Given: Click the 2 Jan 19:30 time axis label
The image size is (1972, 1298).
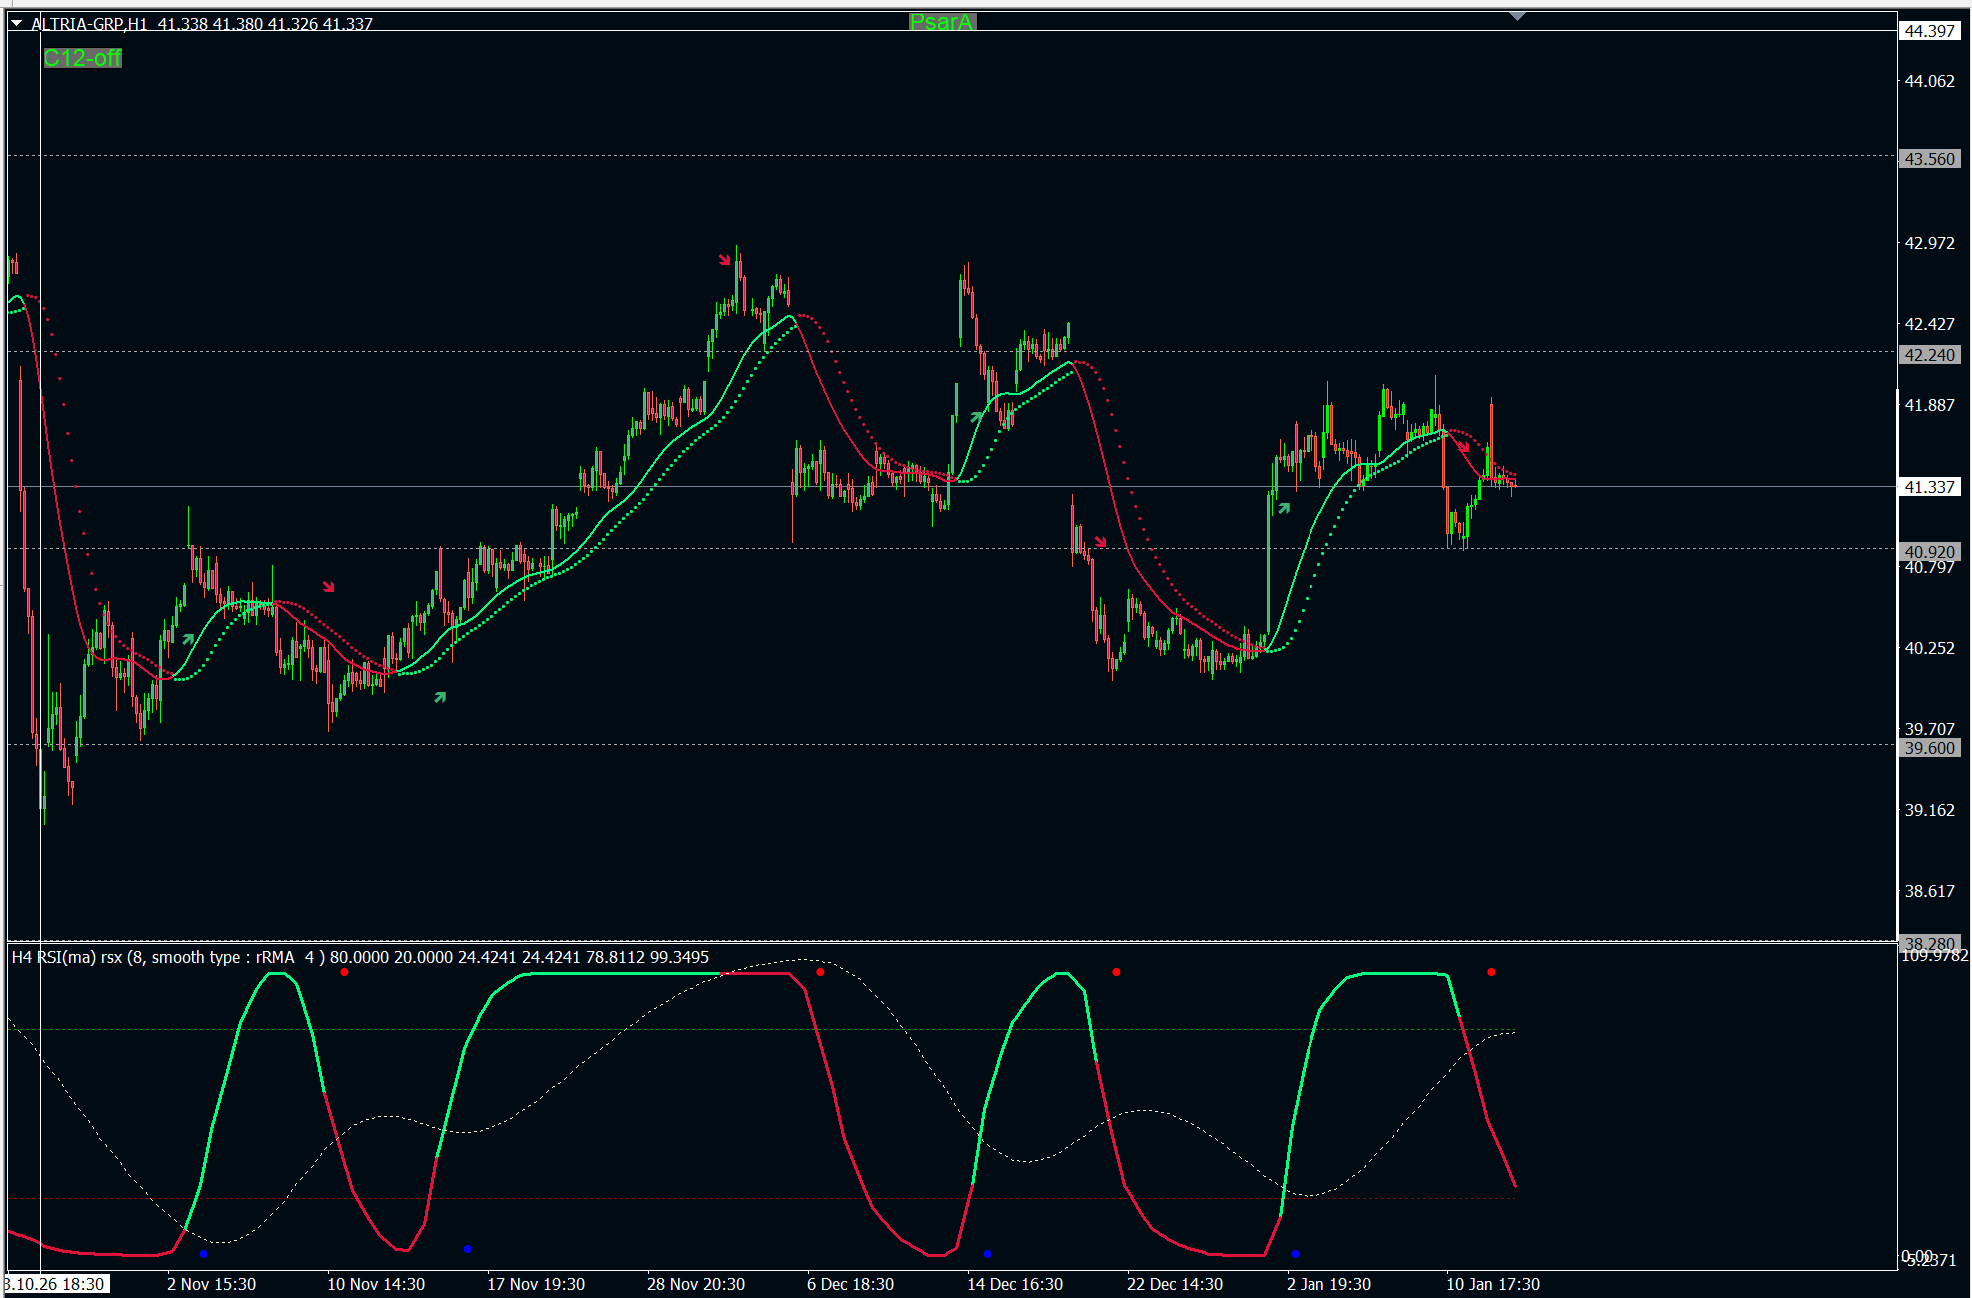Looking at the screenshot, I should coord(1328,1284).
